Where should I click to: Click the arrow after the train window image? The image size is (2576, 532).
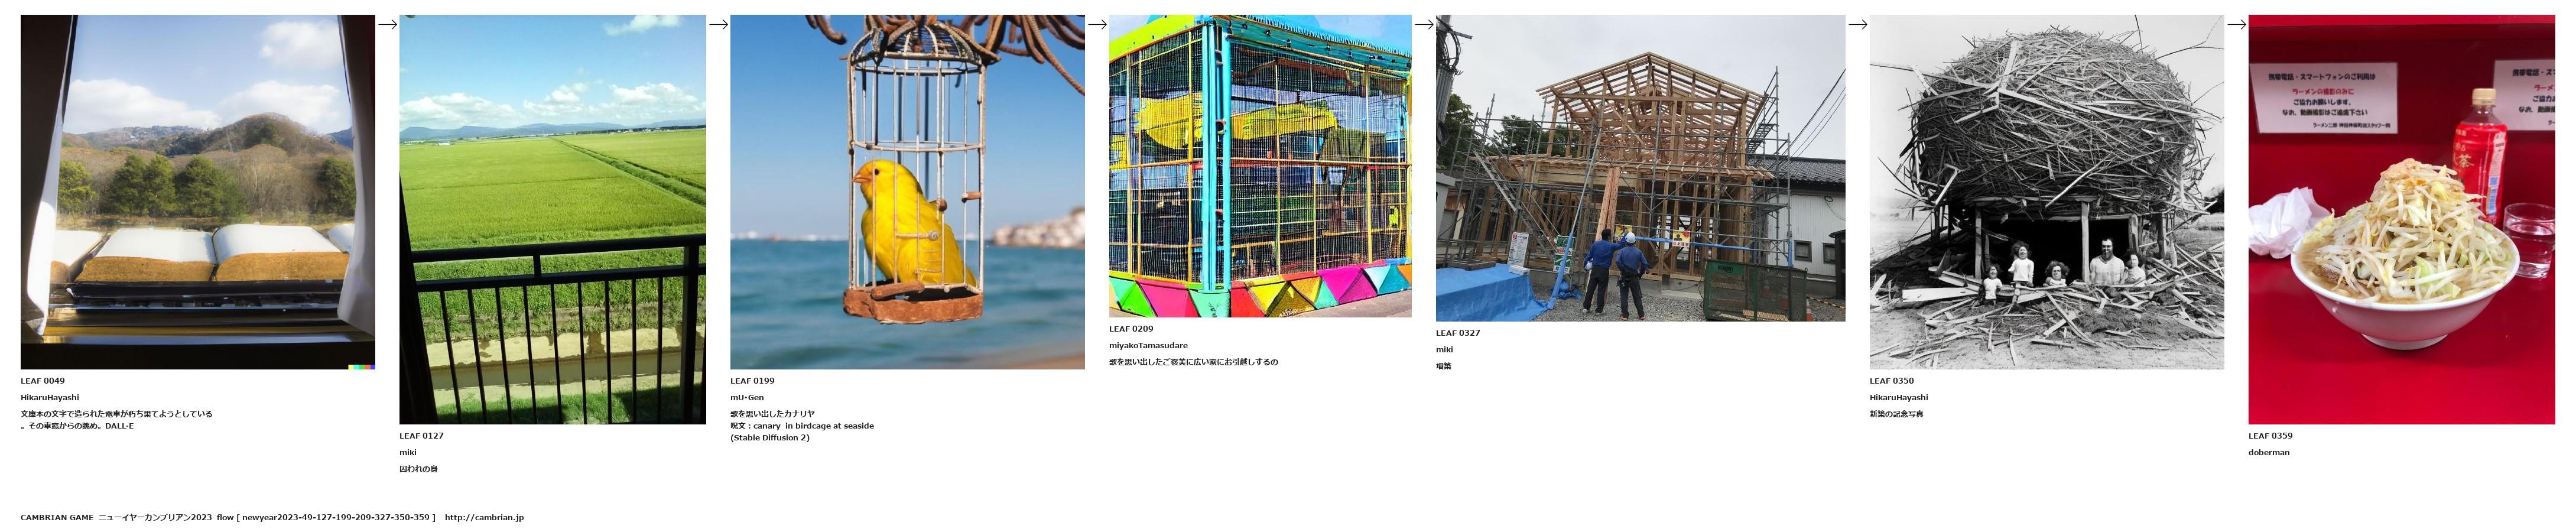(x=387, y=24)
